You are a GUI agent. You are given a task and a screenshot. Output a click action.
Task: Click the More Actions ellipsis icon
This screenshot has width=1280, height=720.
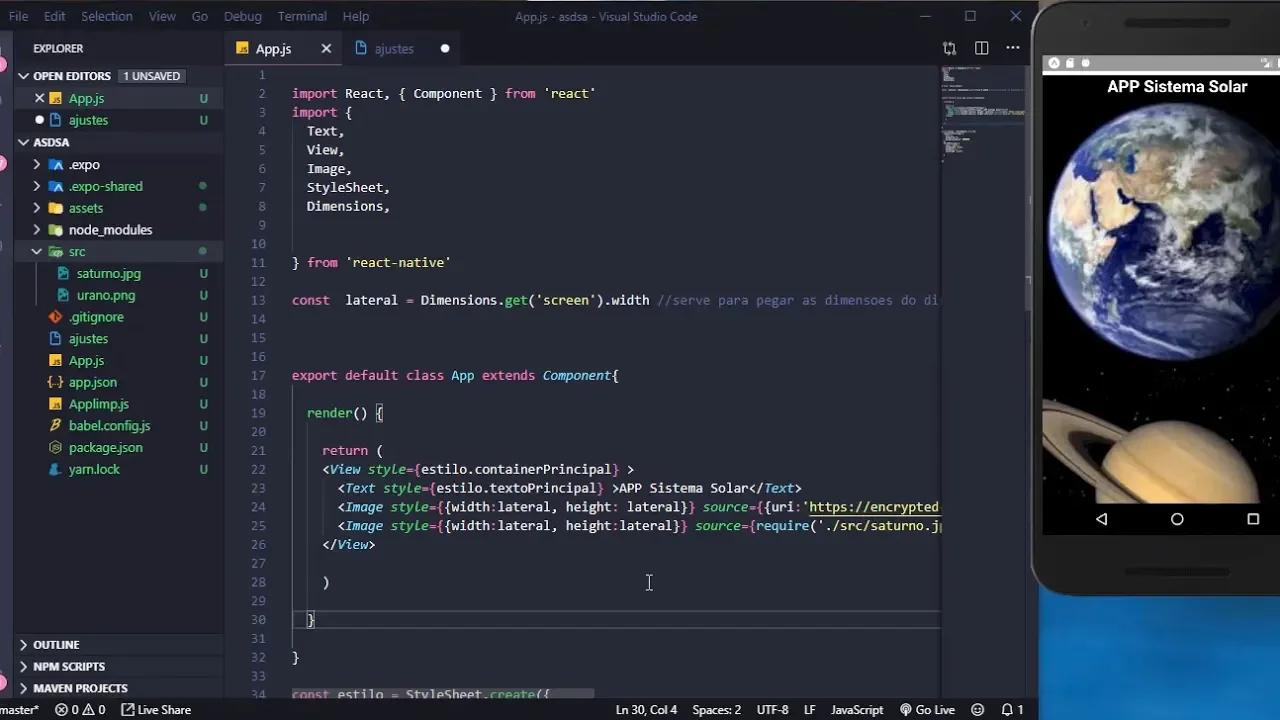coord(1012,47)
